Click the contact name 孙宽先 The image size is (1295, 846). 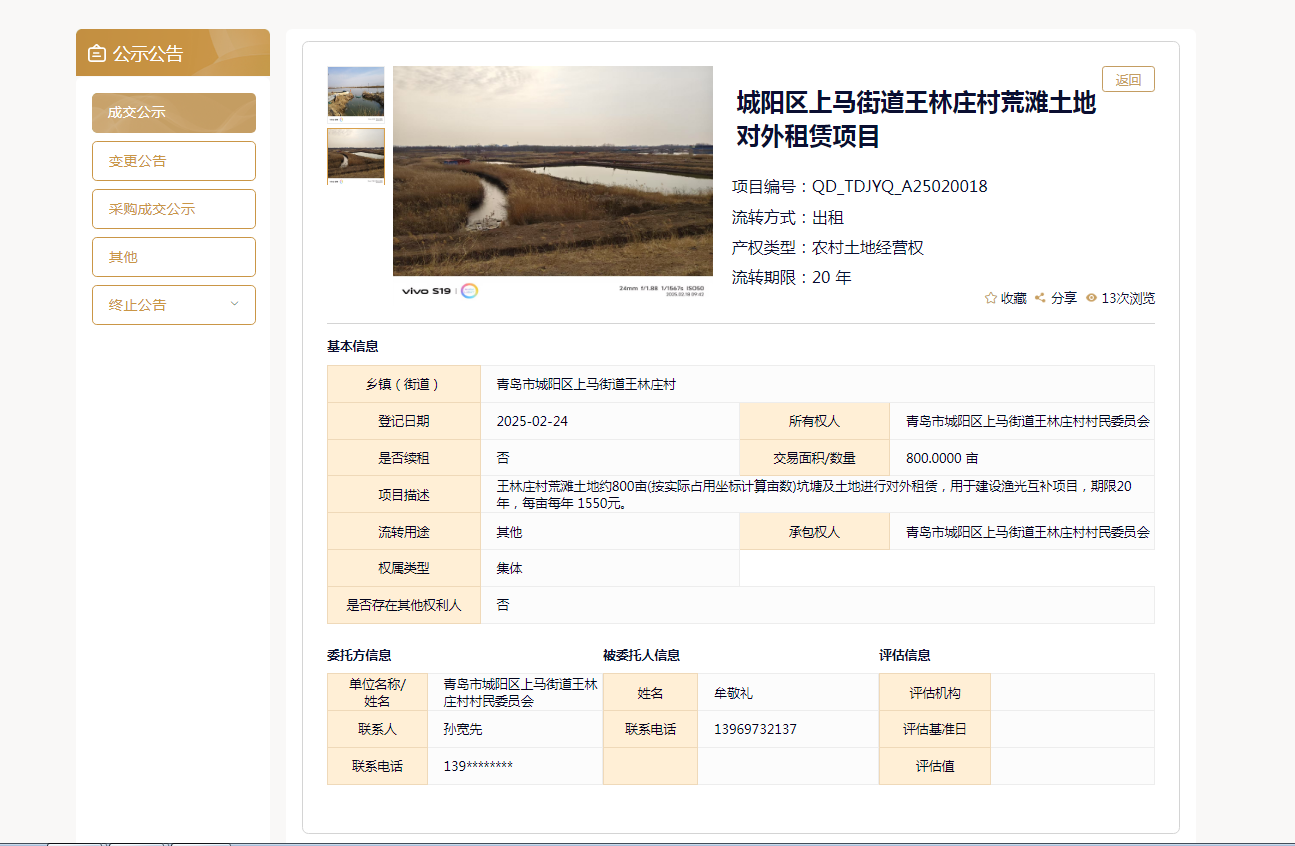point(463,729)
